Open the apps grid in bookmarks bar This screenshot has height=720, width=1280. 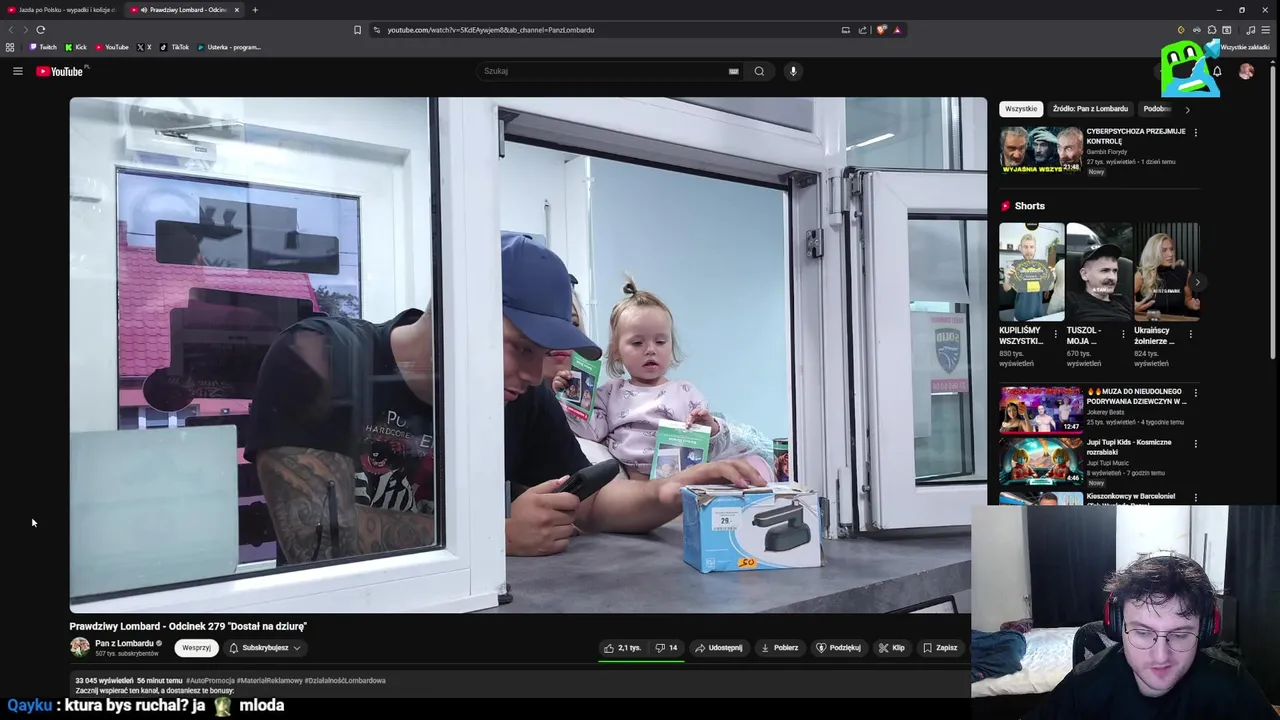(10, 47)
